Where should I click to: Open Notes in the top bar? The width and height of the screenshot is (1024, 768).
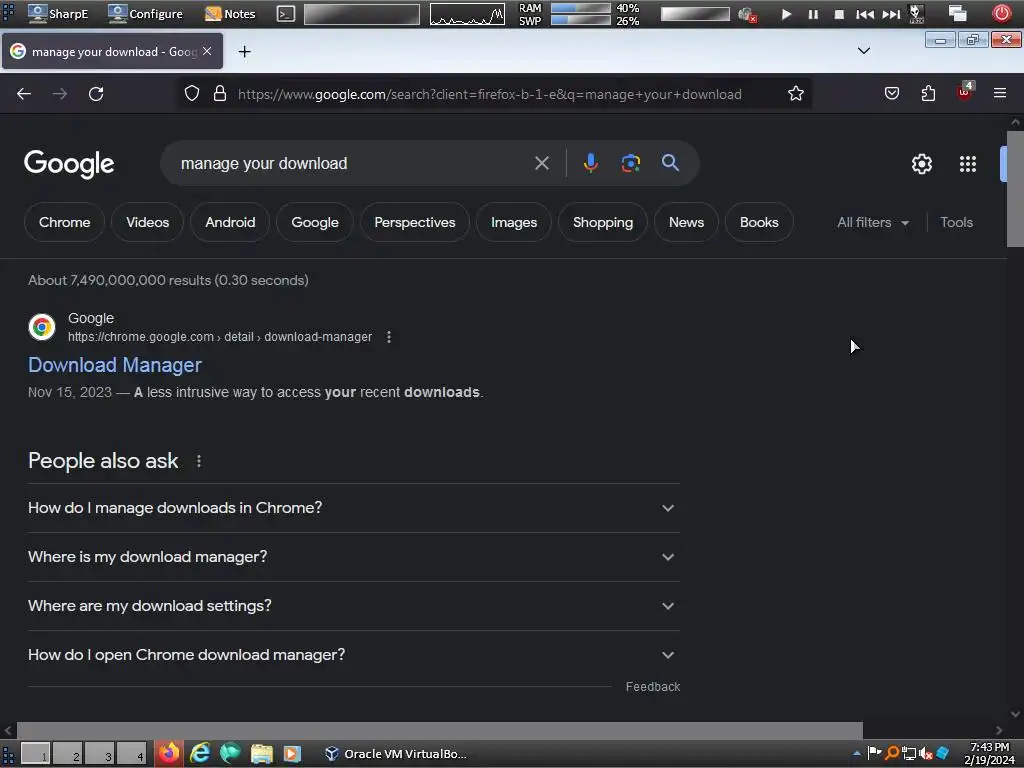[230, 14]
